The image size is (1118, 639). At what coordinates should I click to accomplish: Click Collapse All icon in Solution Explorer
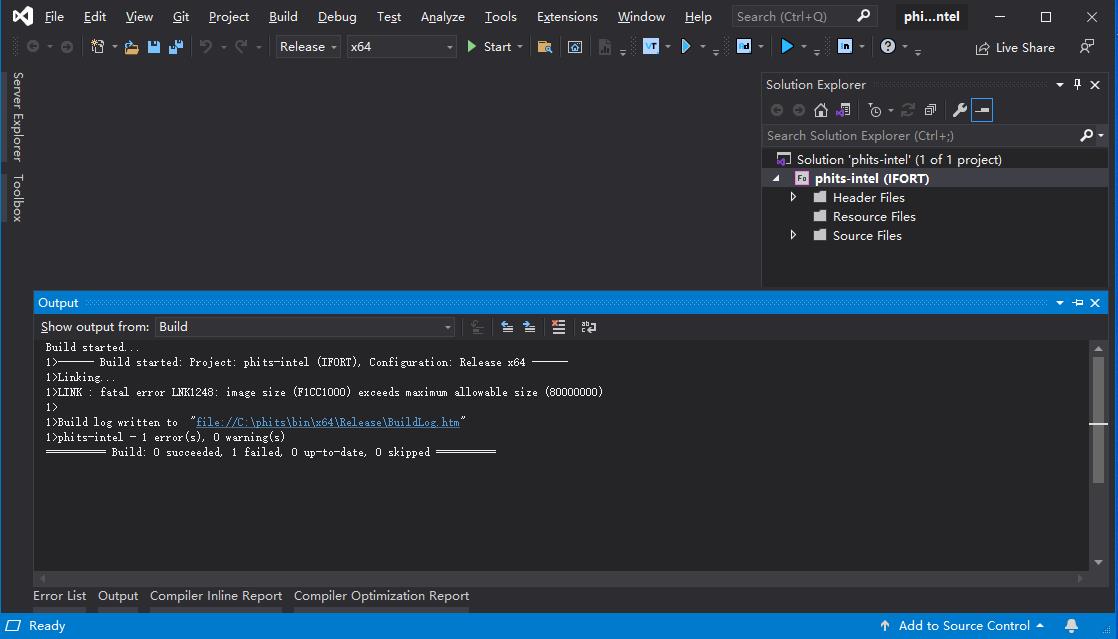point(931,110)
